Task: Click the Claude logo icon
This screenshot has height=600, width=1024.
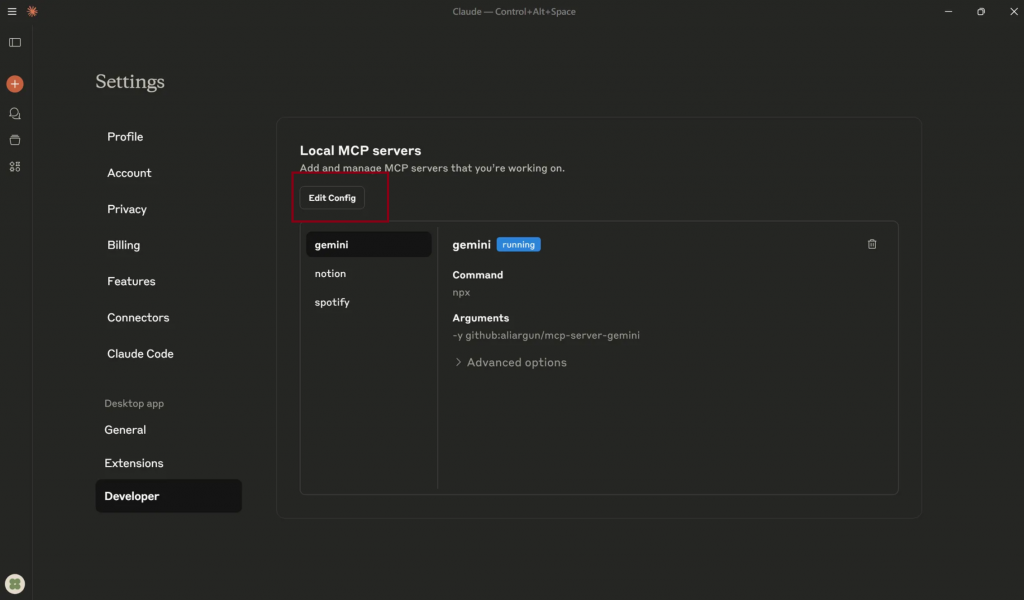Action: (x=32, y=12)
